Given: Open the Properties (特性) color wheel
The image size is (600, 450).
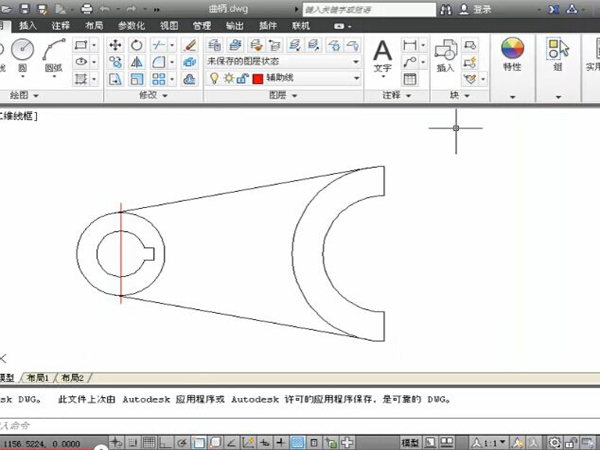Looking at the screenshot, I should [512, 53].
